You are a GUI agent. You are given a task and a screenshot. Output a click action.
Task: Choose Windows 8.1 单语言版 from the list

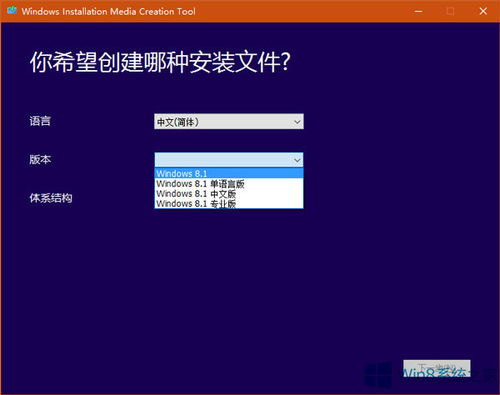pyautogui.click(x=229, y=184)
